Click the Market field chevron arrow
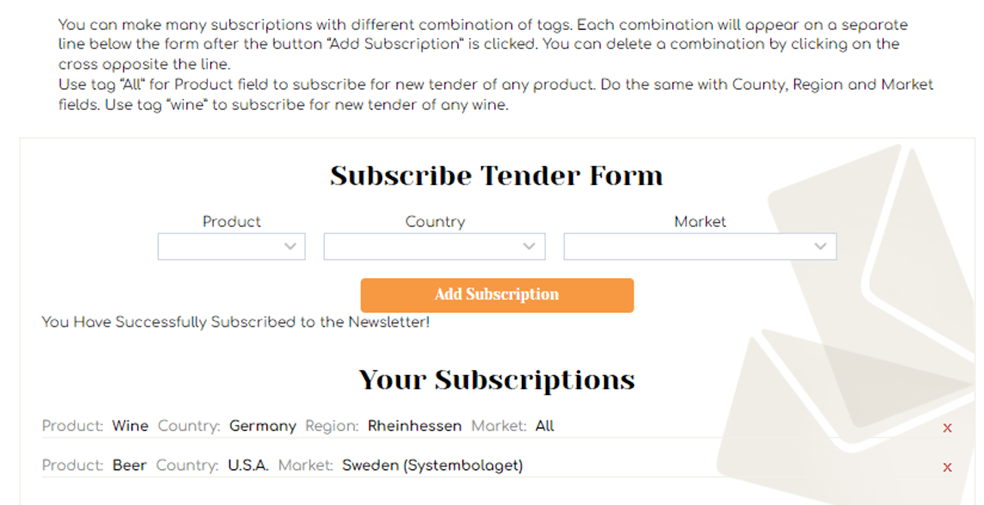The width and height of the screenshot is (984, 505). tap(820, 247)
